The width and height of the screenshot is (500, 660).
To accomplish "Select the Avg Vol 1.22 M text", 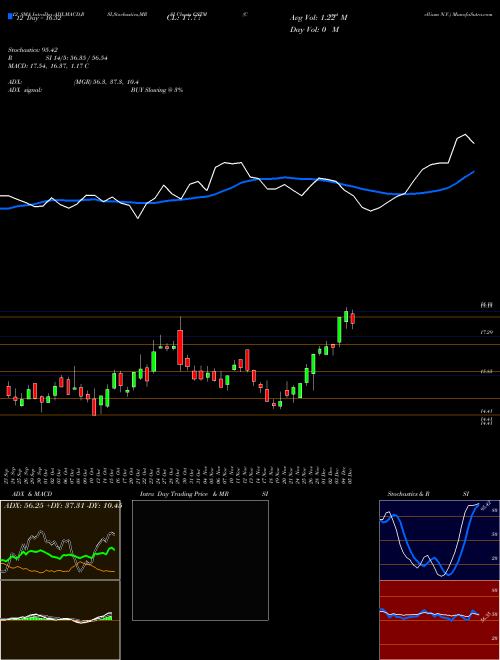I will coord(319,18).
